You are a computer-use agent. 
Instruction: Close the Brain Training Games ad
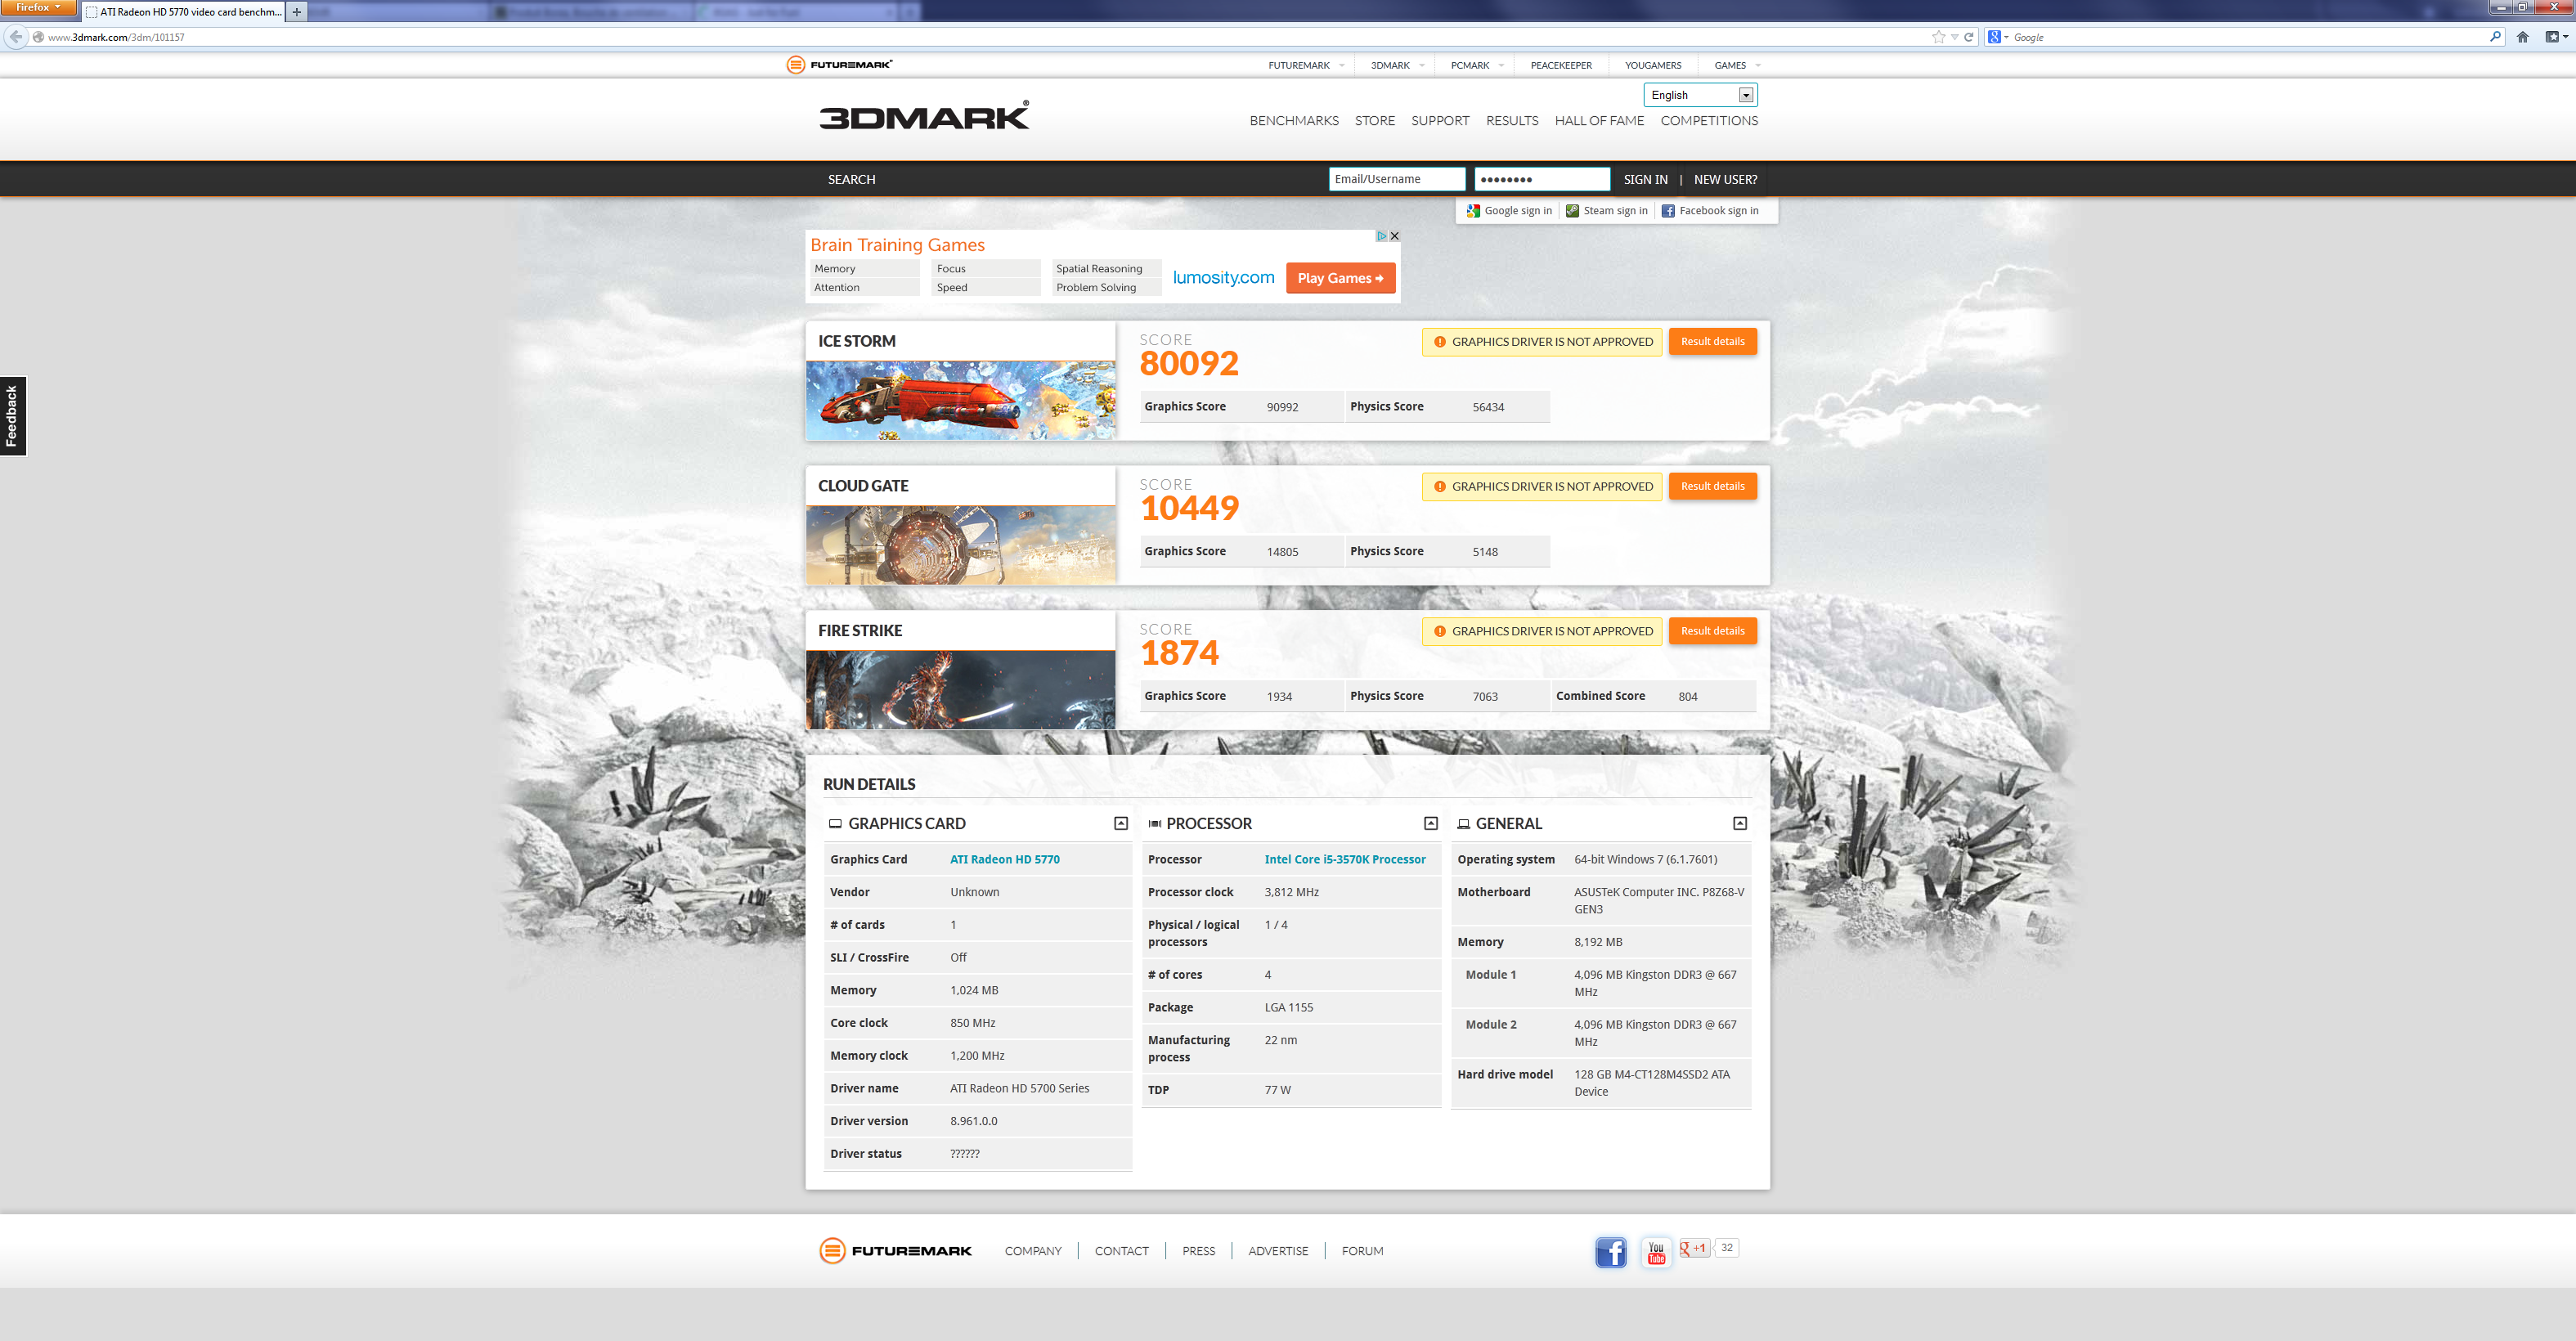point(1394,236)
